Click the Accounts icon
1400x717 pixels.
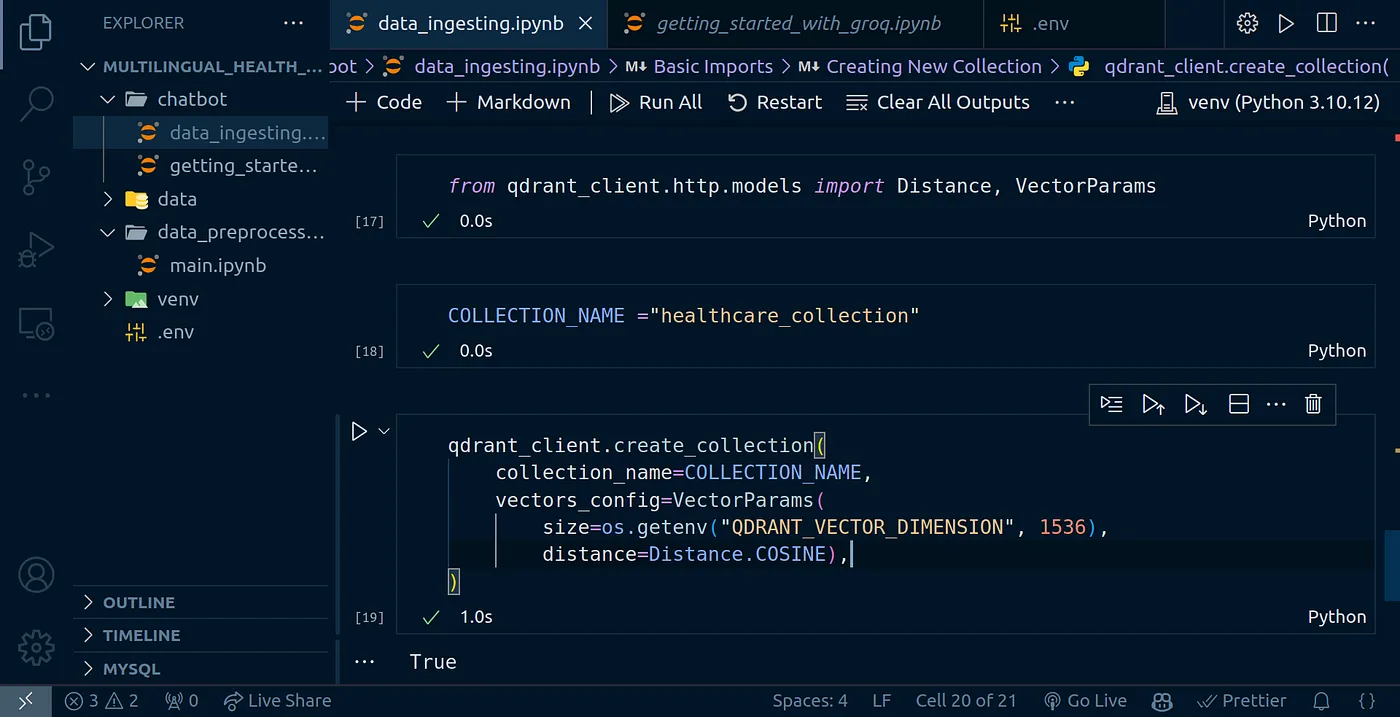(x=36, y=576)
